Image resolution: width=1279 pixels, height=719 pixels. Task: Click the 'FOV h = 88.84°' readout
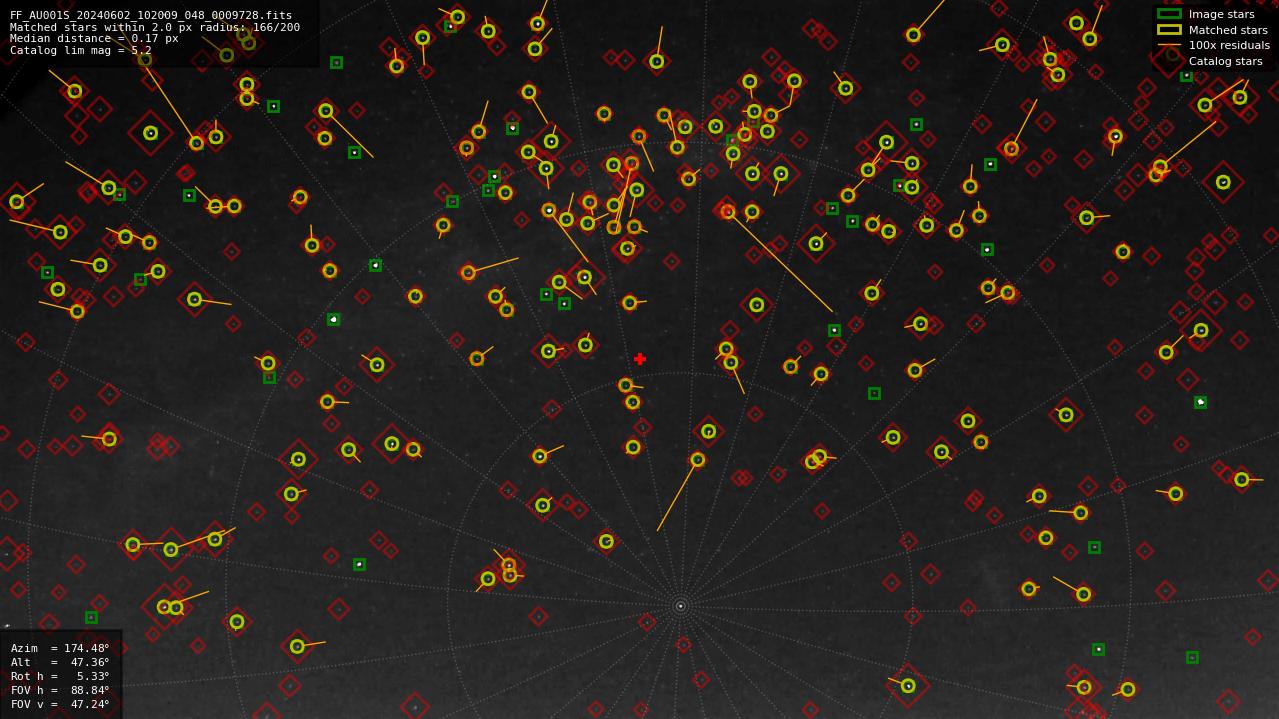pyautogui.click(x=60, y=690)
